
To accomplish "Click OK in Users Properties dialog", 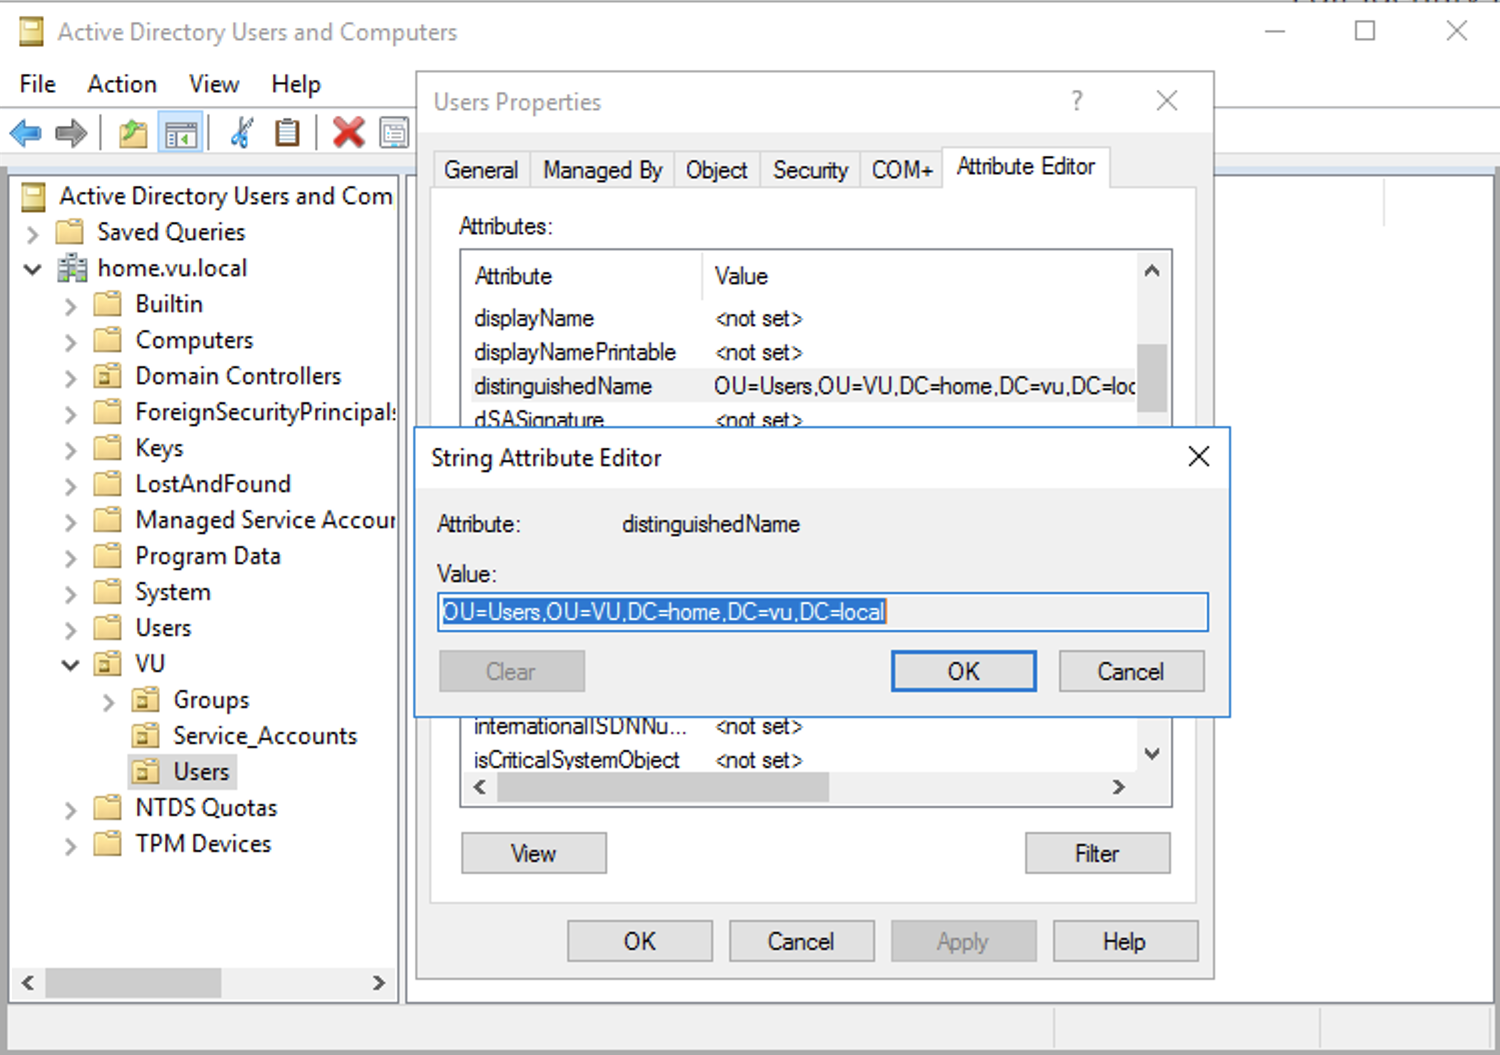I will click(x=640, y=941).
